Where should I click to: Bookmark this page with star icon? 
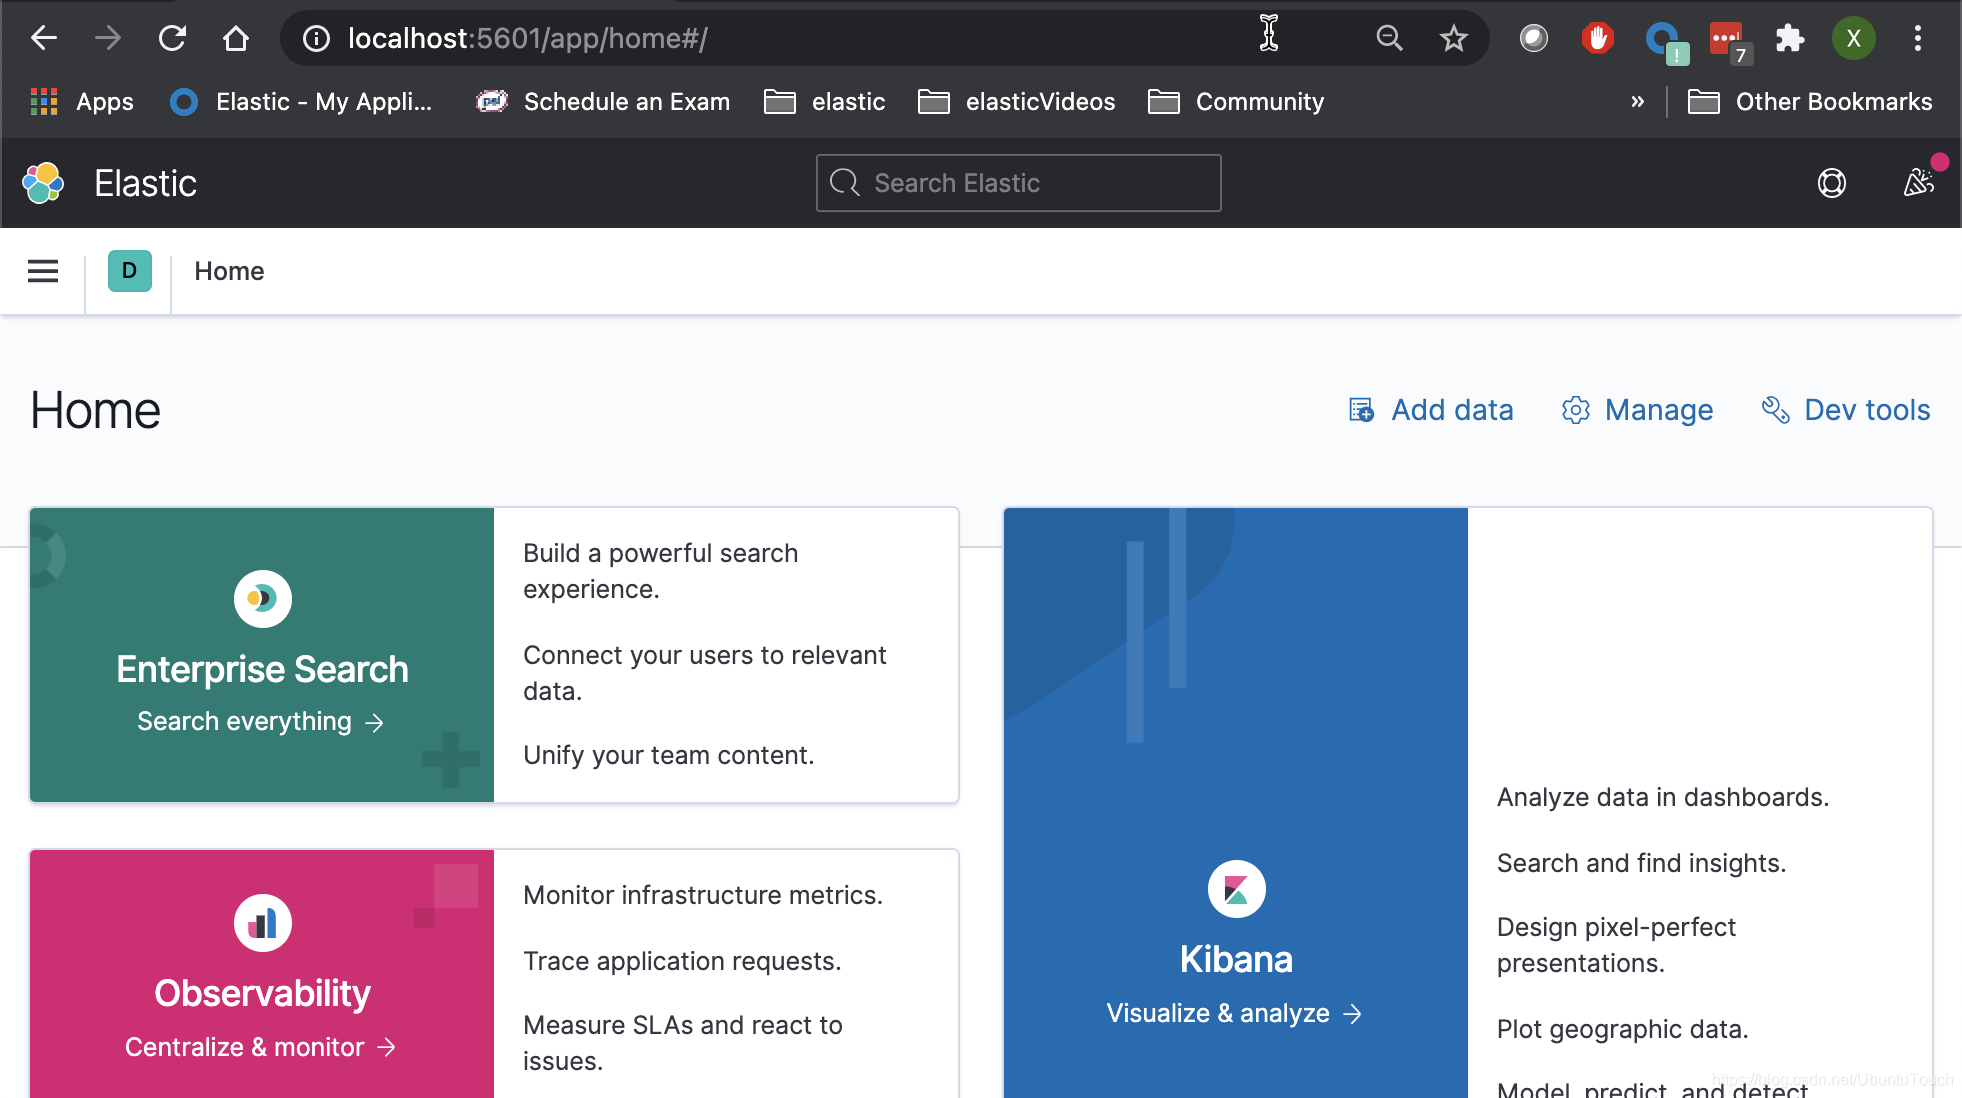[x=1453, y=38]
